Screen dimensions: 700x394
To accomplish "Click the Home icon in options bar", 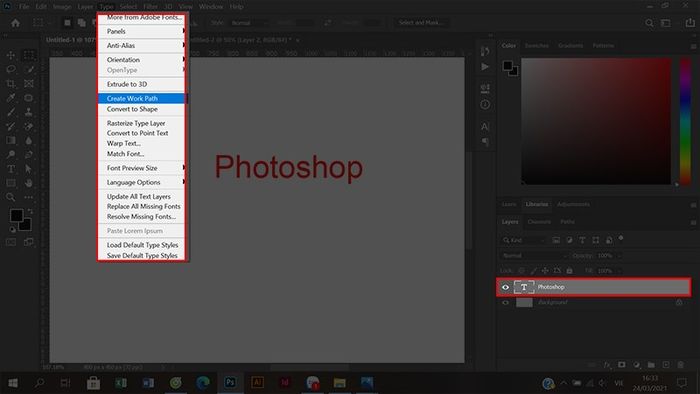I will pos(15,23).
